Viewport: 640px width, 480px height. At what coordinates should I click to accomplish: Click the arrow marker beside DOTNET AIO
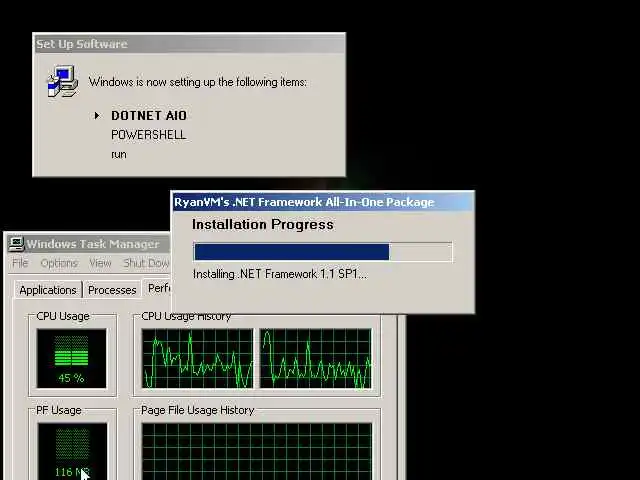point(97,116)
